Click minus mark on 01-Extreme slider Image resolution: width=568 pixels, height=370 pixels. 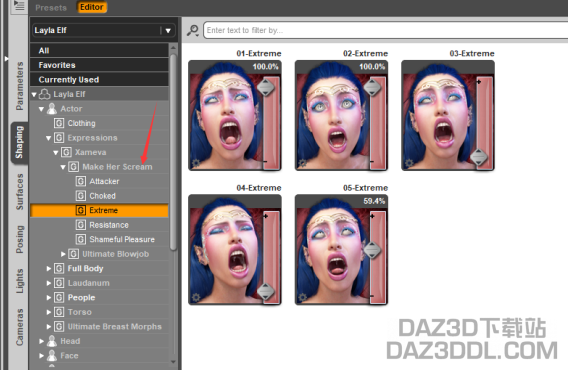click(x=265, y=161)
